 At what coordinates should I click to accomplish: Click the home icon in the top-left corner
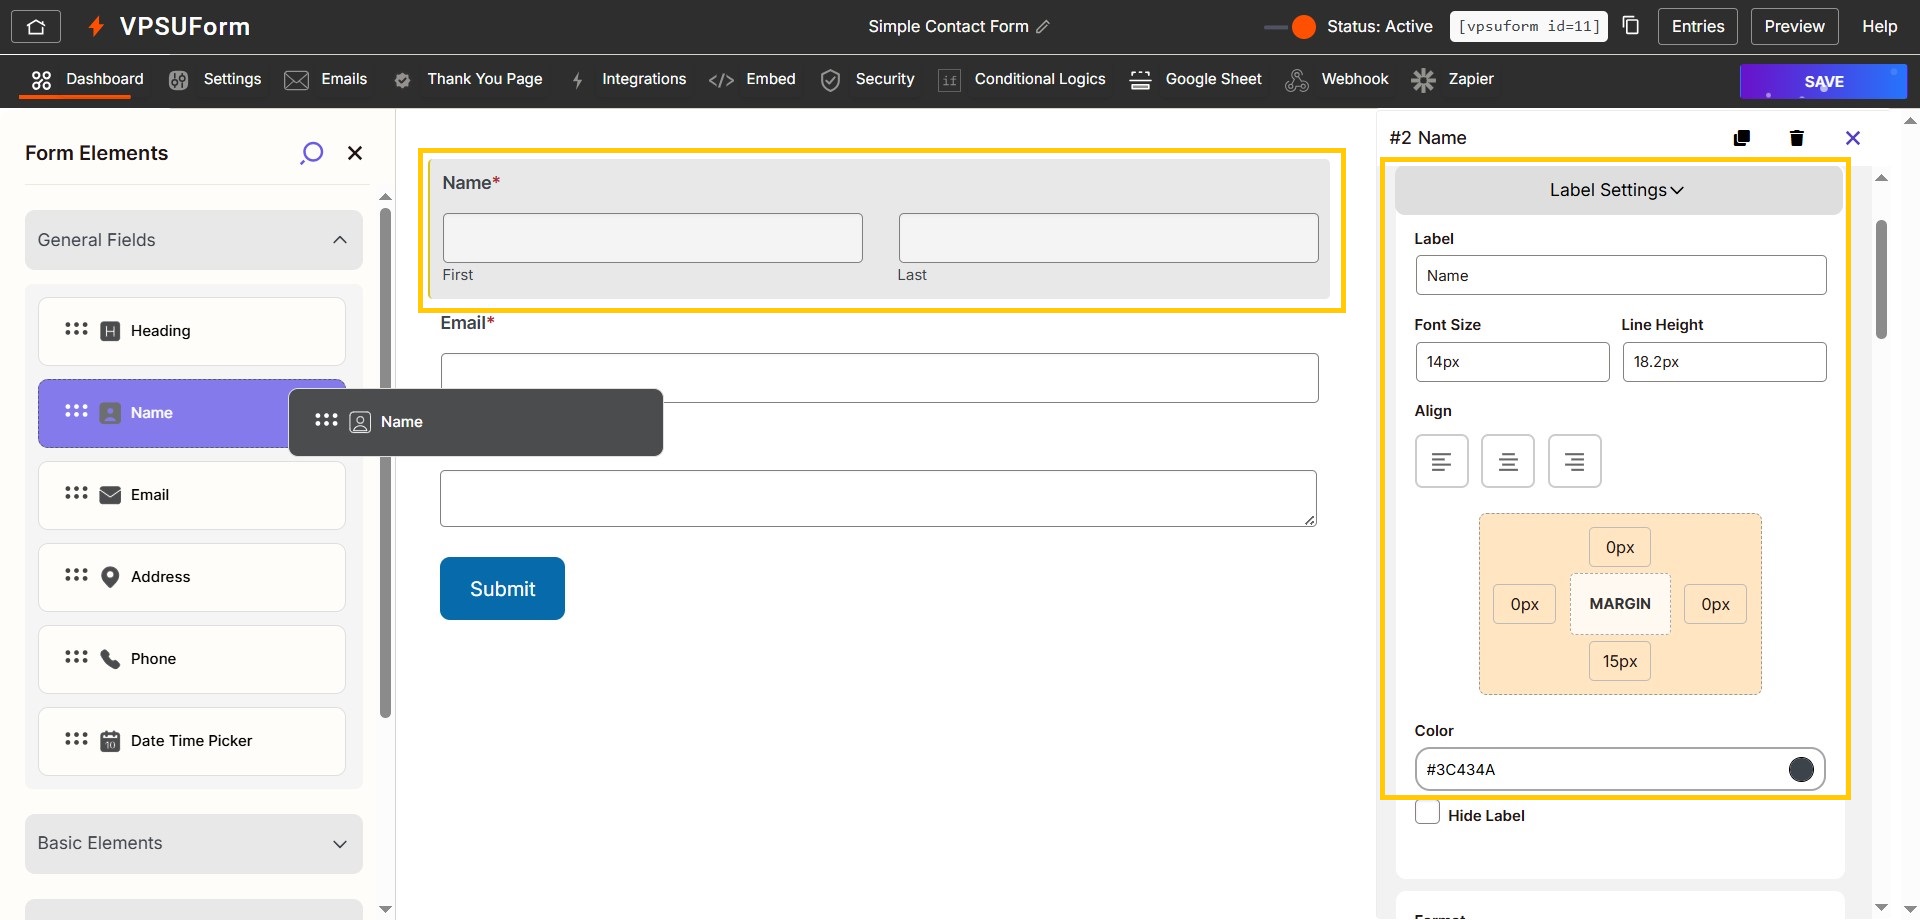pyautogui.click(x=36, y=26)
